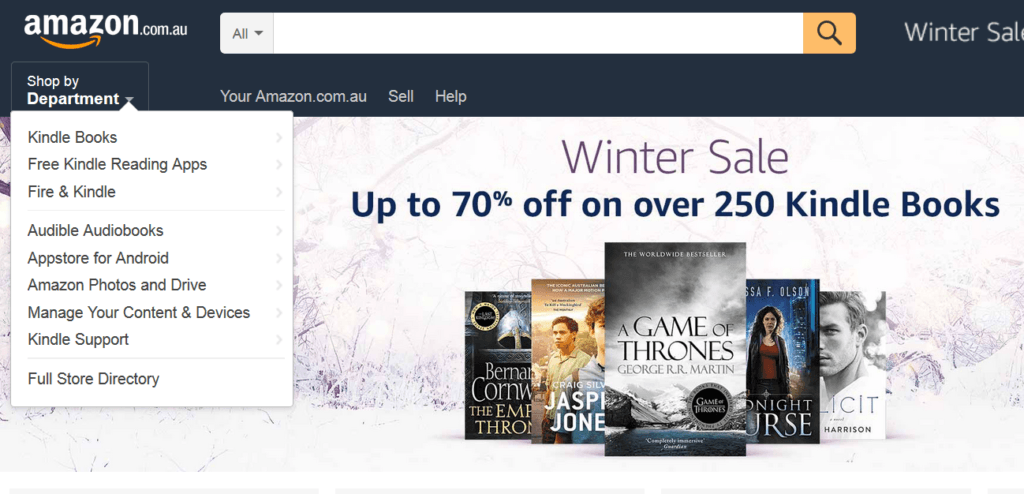Visit Your Amazon.com.au link
The height and width of the screenshot is (494, 1024).
click(293, 97)
